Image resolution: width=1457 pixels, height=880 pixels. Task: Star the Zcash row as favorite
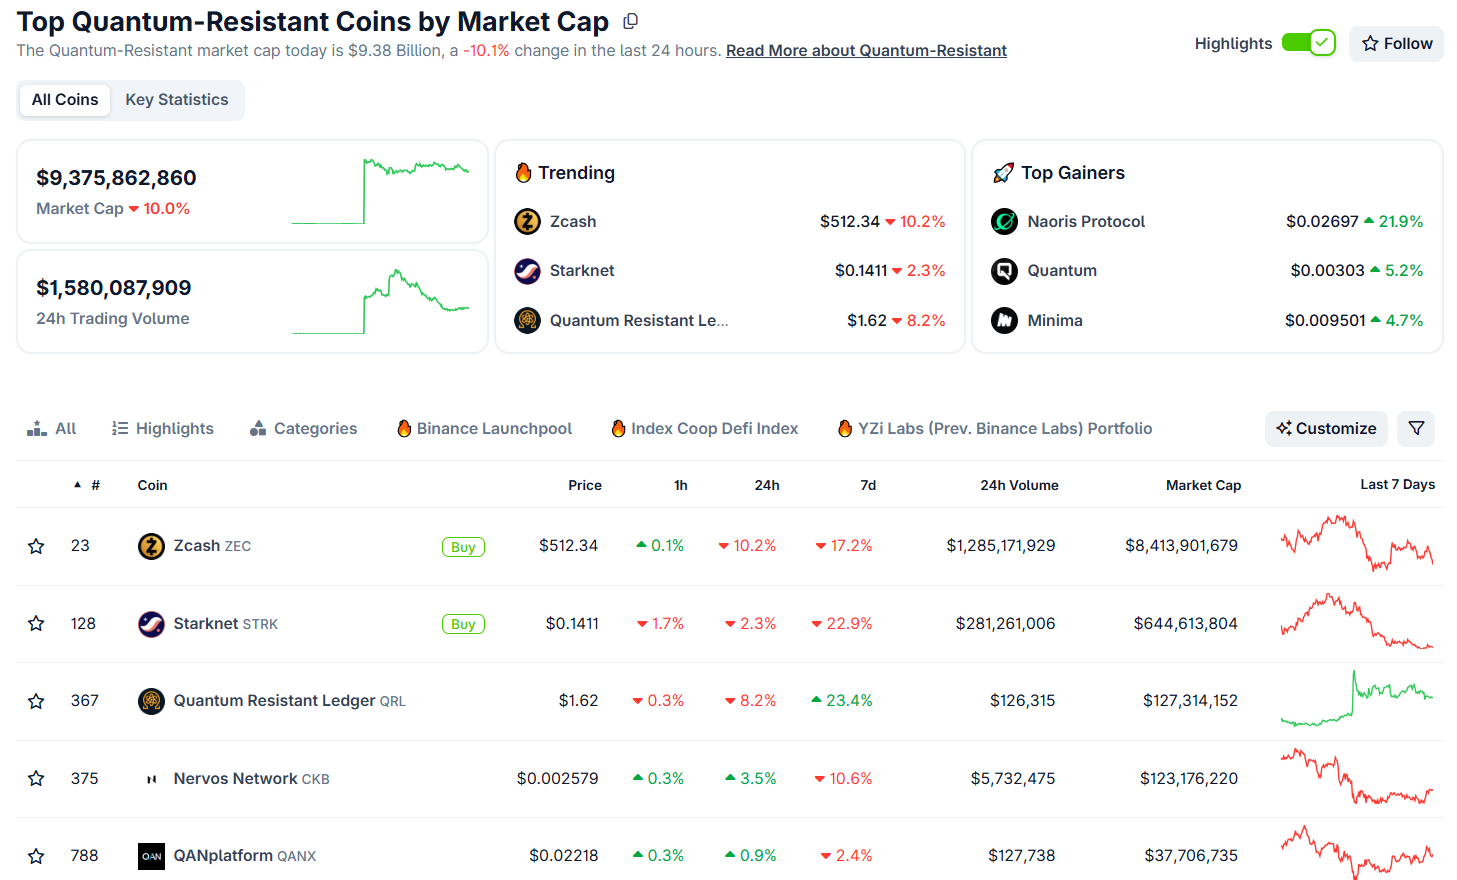click(36, 546)
